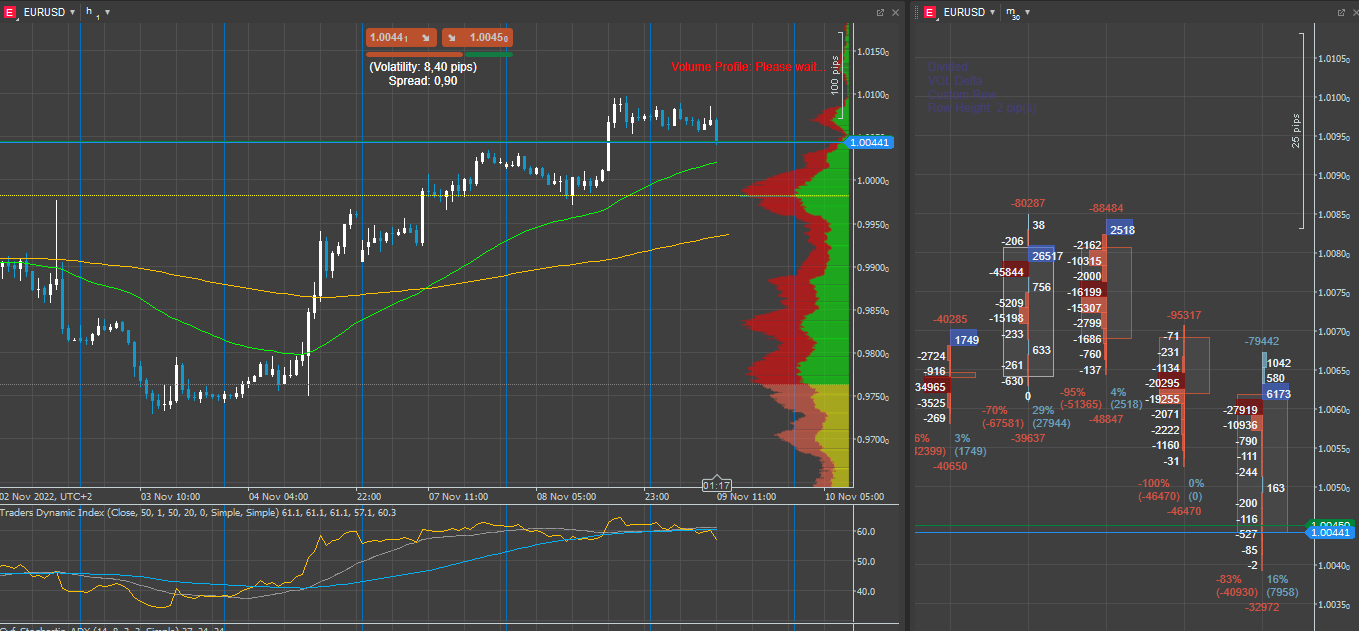
Task: Click the 1.0035 price label on m30 axis
Action: 1335,604
